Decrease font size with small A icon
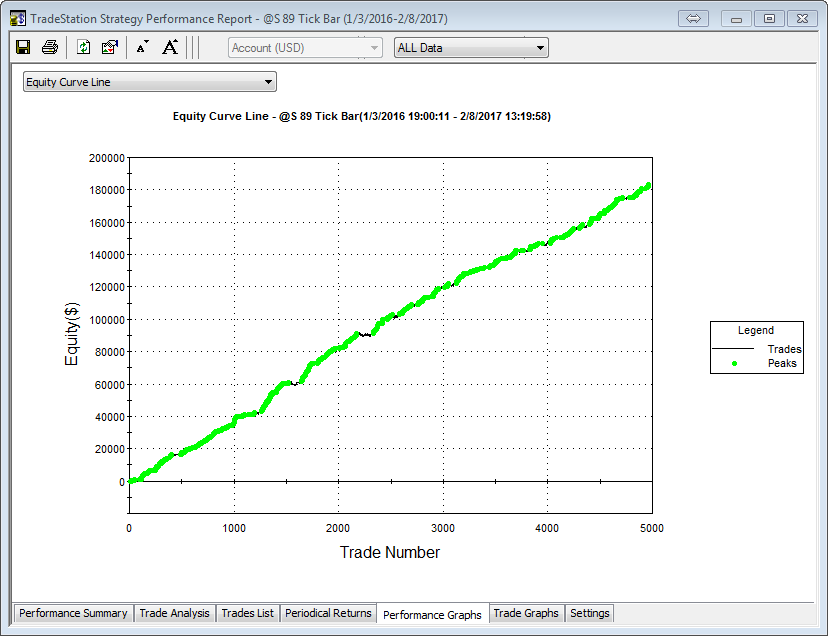 [x=142, y=47]
